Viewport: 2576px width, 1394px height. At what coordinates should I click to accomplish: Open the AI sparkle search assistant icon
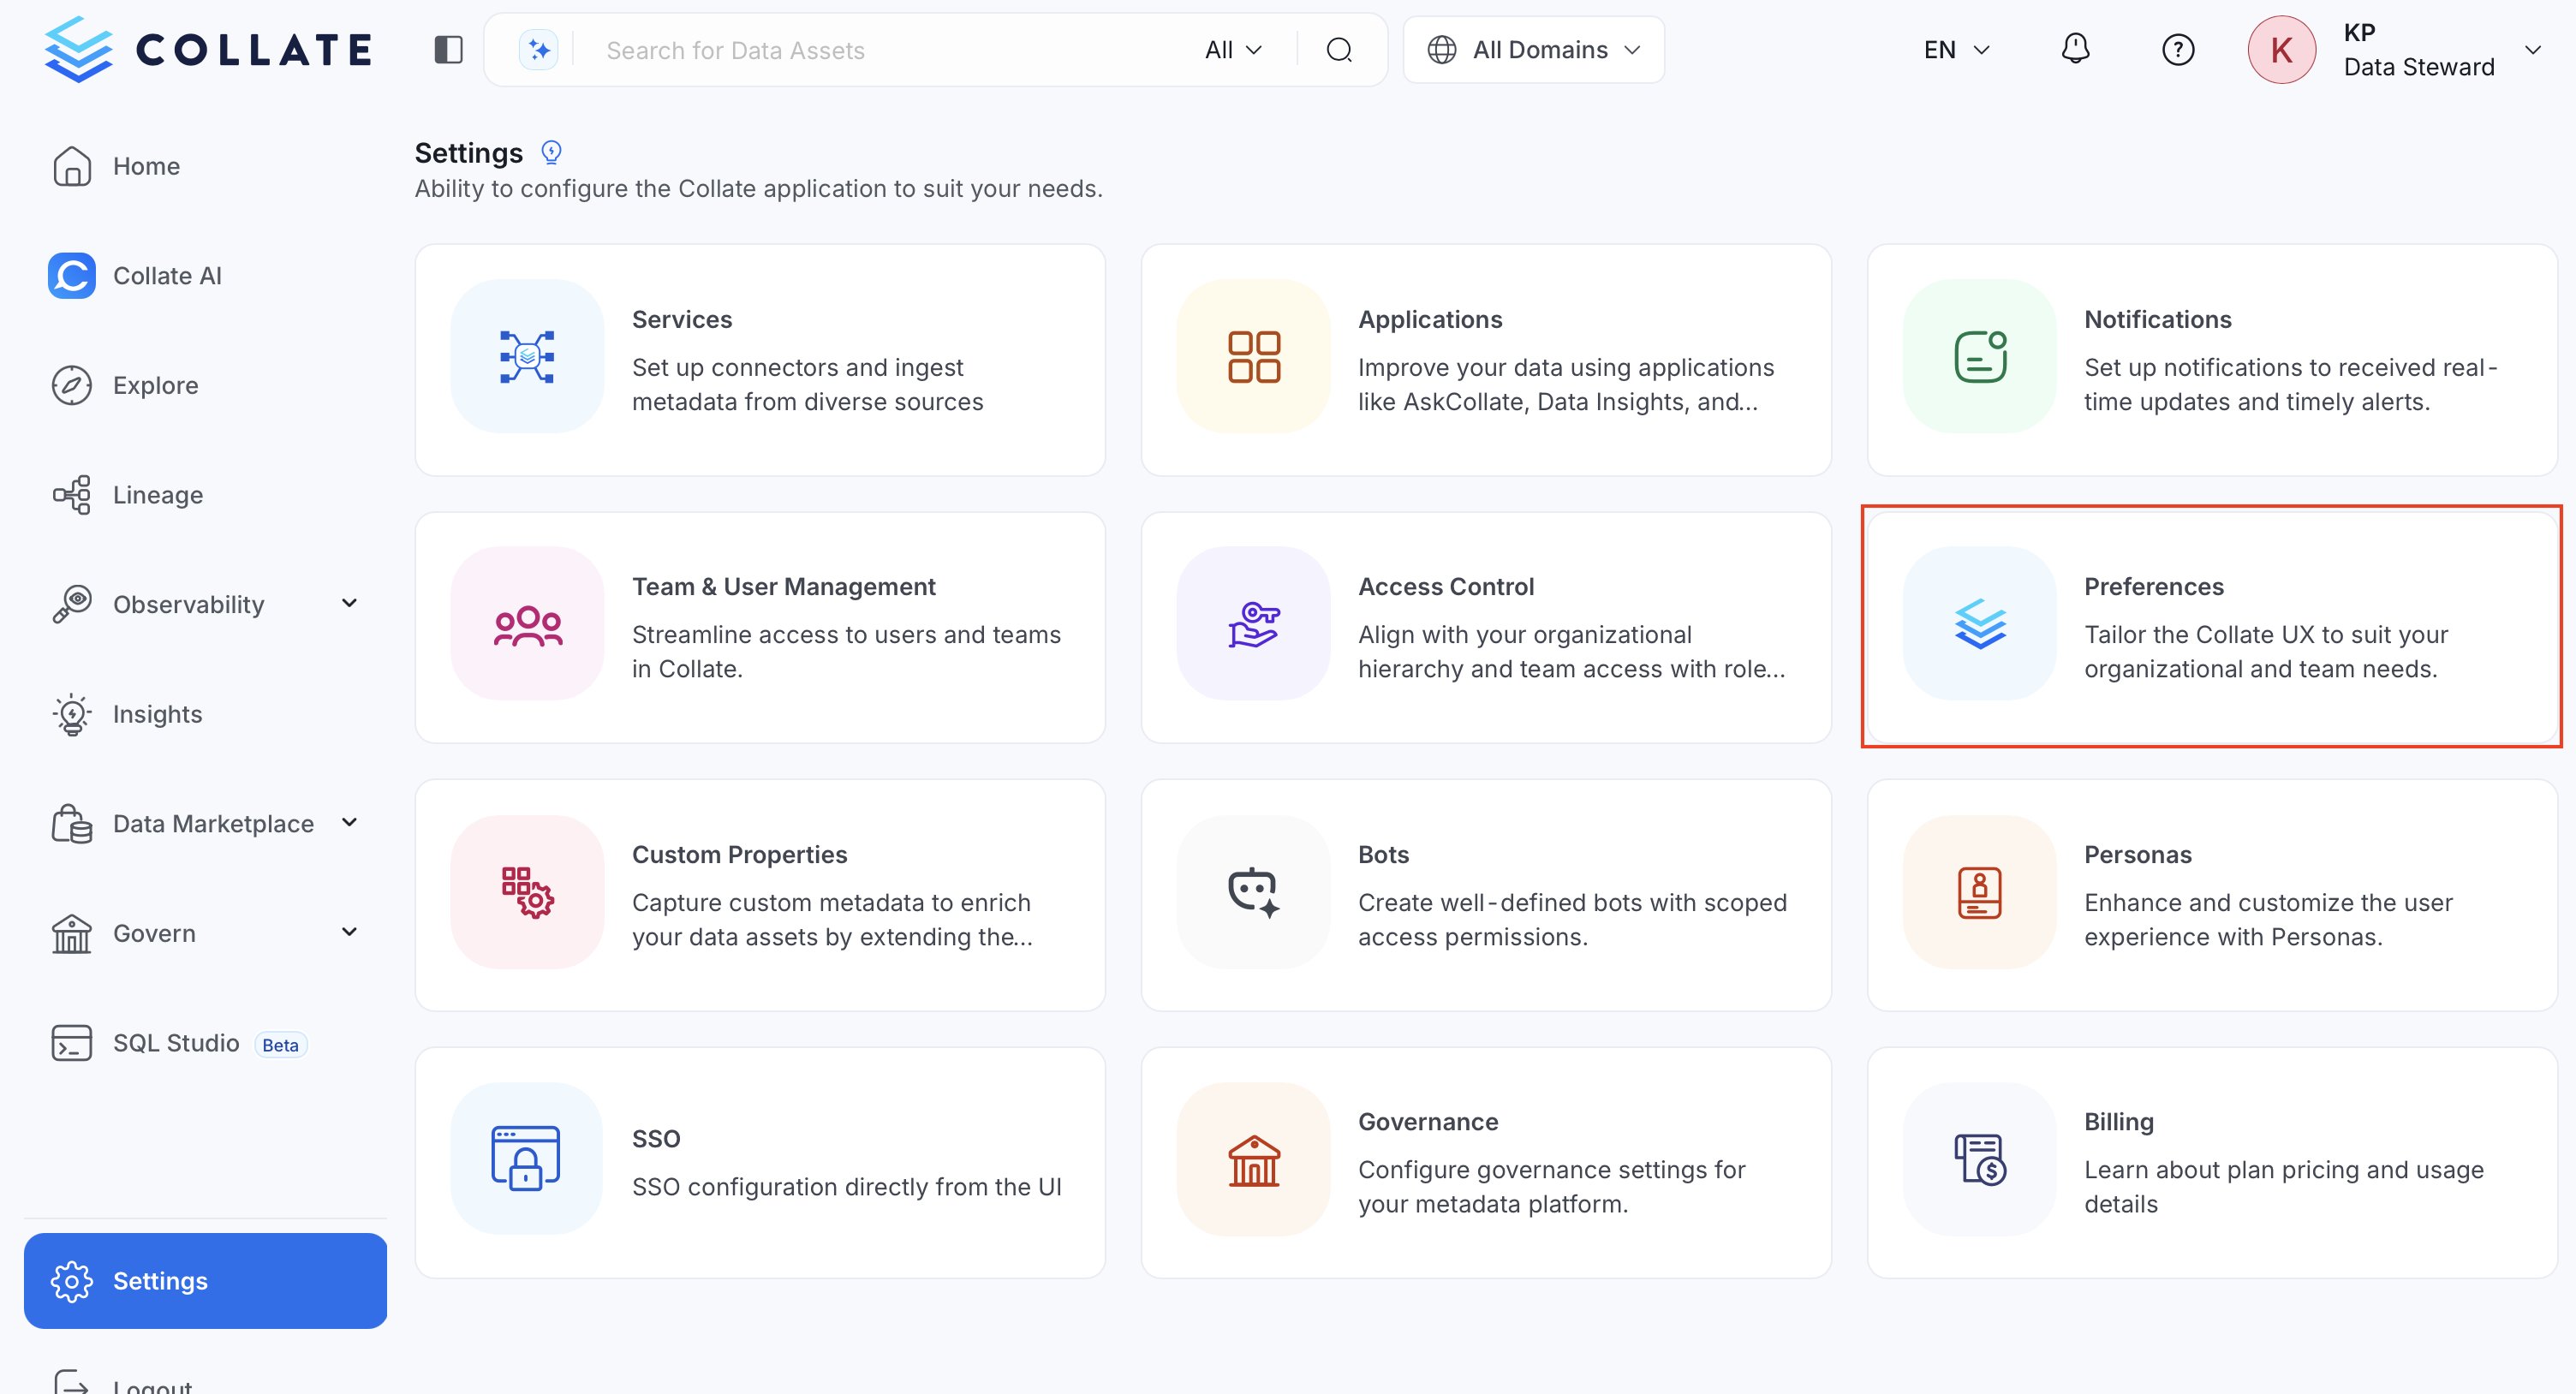(539, 50)
